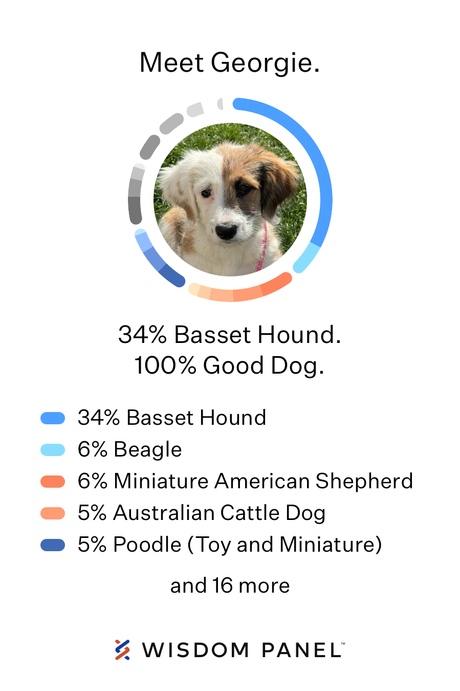The image size is (460, 691).
Task: Select the light blue Beagle legend swatch
Action: point(53,450)
